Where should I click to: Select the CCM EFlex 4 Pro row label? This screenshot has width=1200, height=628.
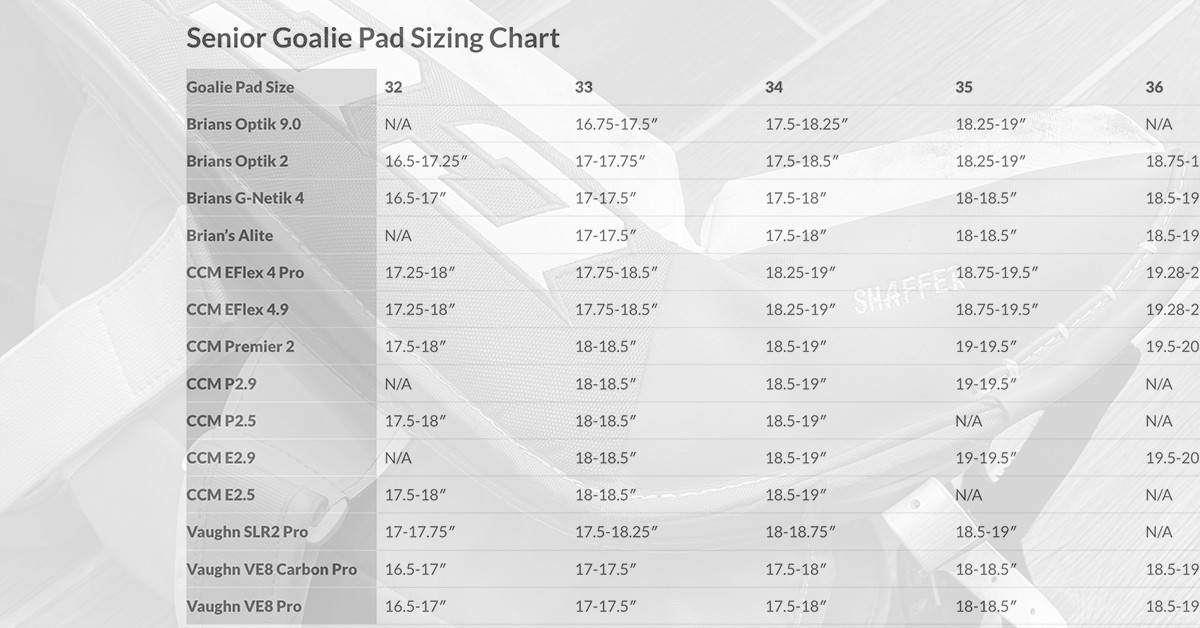[x=245, y=272]
